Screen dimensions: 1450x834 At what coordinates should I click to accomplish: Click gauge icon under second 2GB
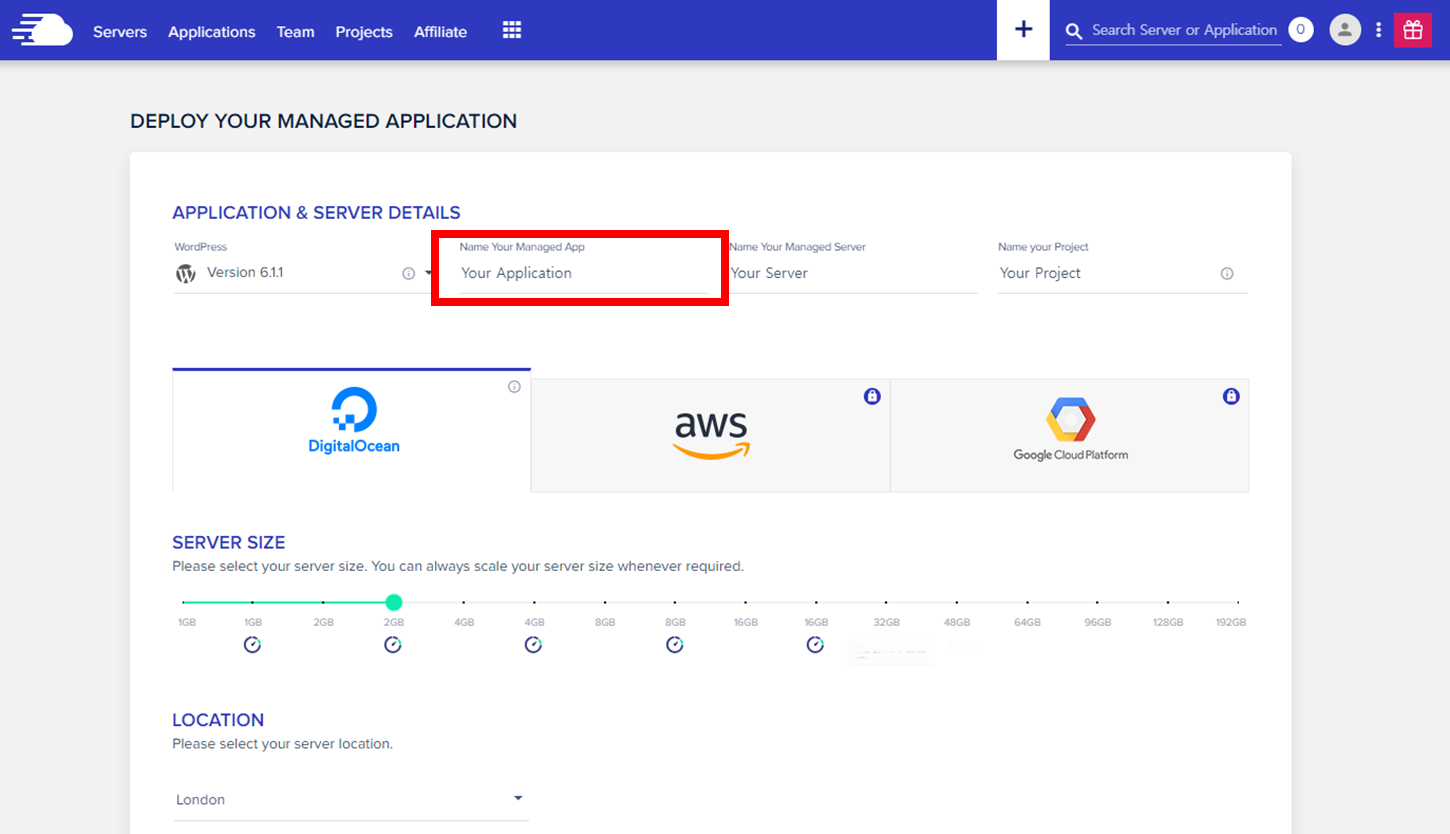click(x=393, y=645)
